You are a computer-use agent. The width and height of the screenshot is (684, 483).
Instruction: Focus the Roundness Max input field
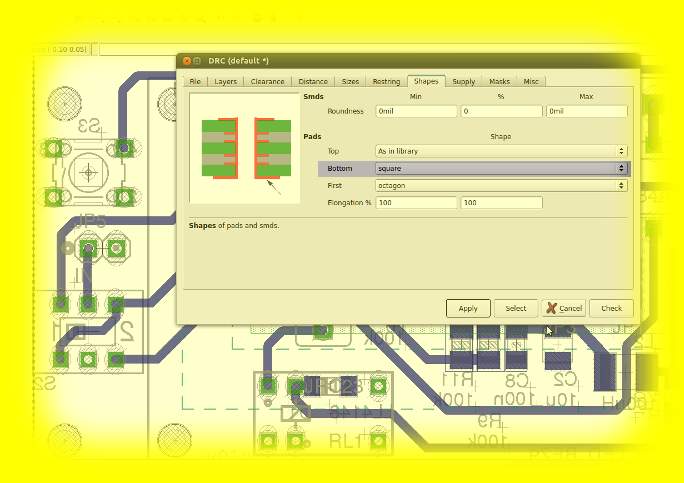(587, 112)
